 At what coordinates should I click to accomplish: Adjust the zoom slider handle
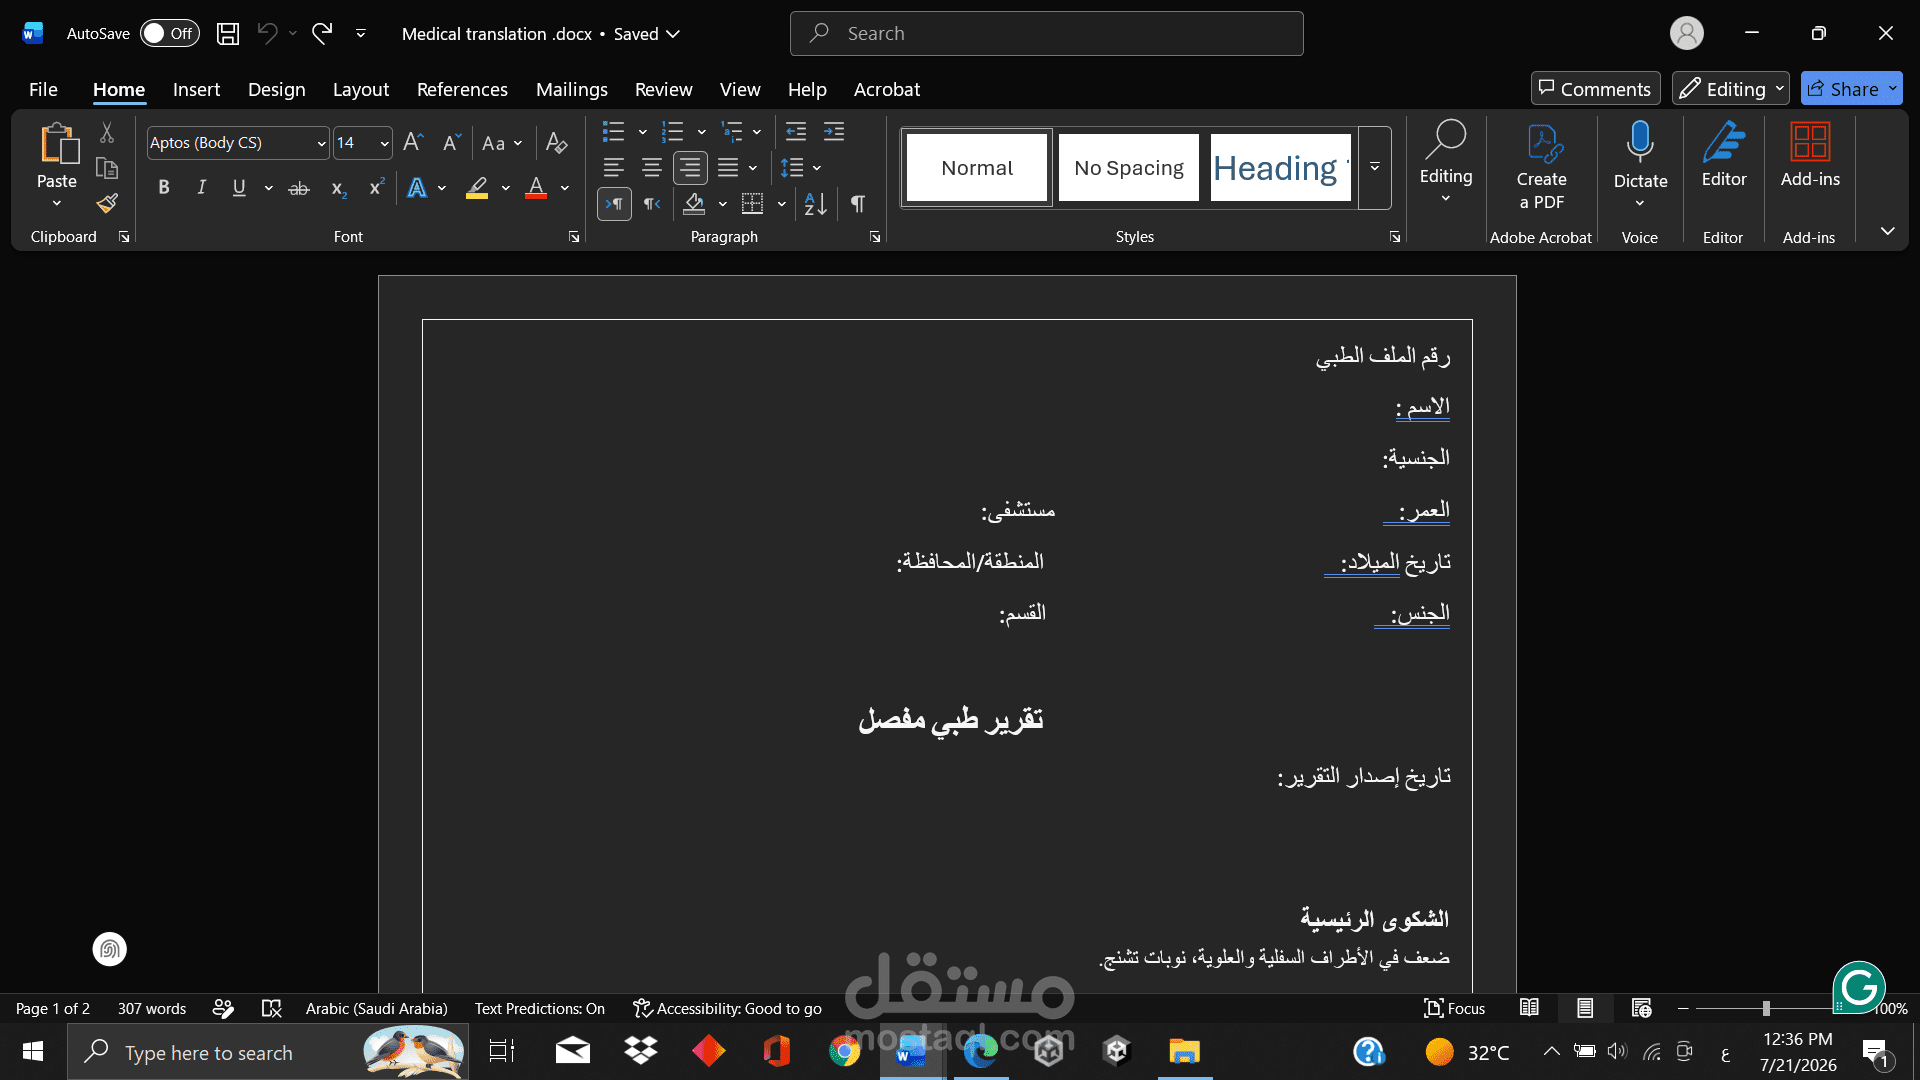[x=1766, y=1008]
